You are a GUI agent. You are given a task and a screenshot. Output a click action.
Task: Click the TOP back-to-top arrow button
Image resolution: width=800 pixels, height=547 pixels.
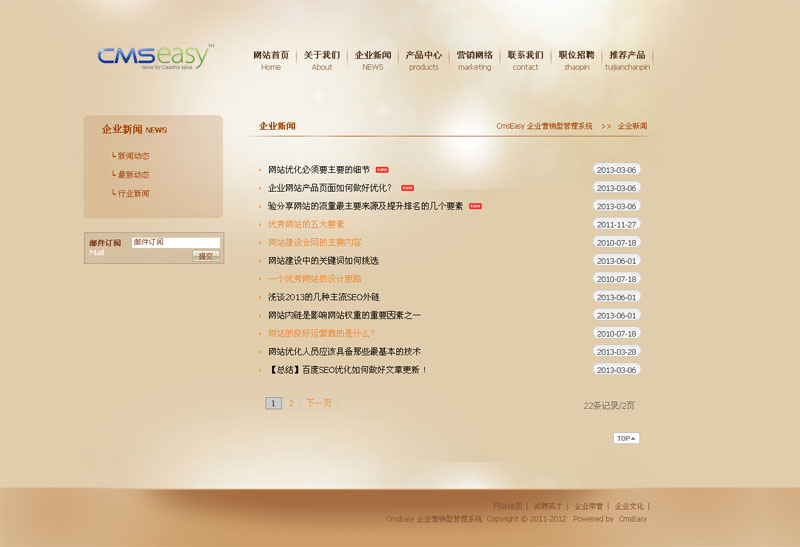(626, 438)
